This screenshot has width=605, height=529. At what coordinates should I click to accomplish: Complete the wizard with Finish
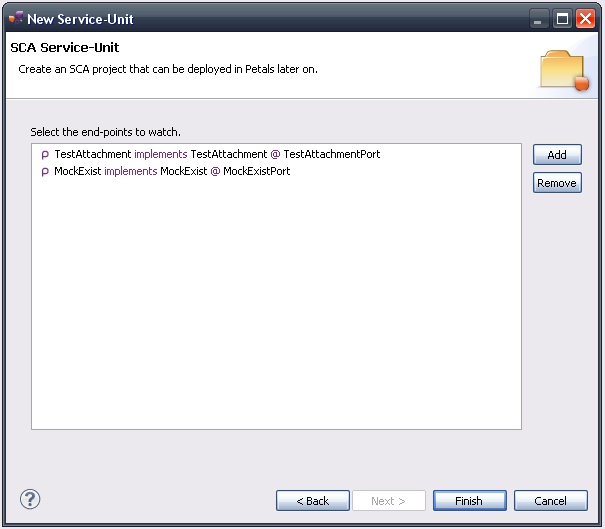pos(469,501)
